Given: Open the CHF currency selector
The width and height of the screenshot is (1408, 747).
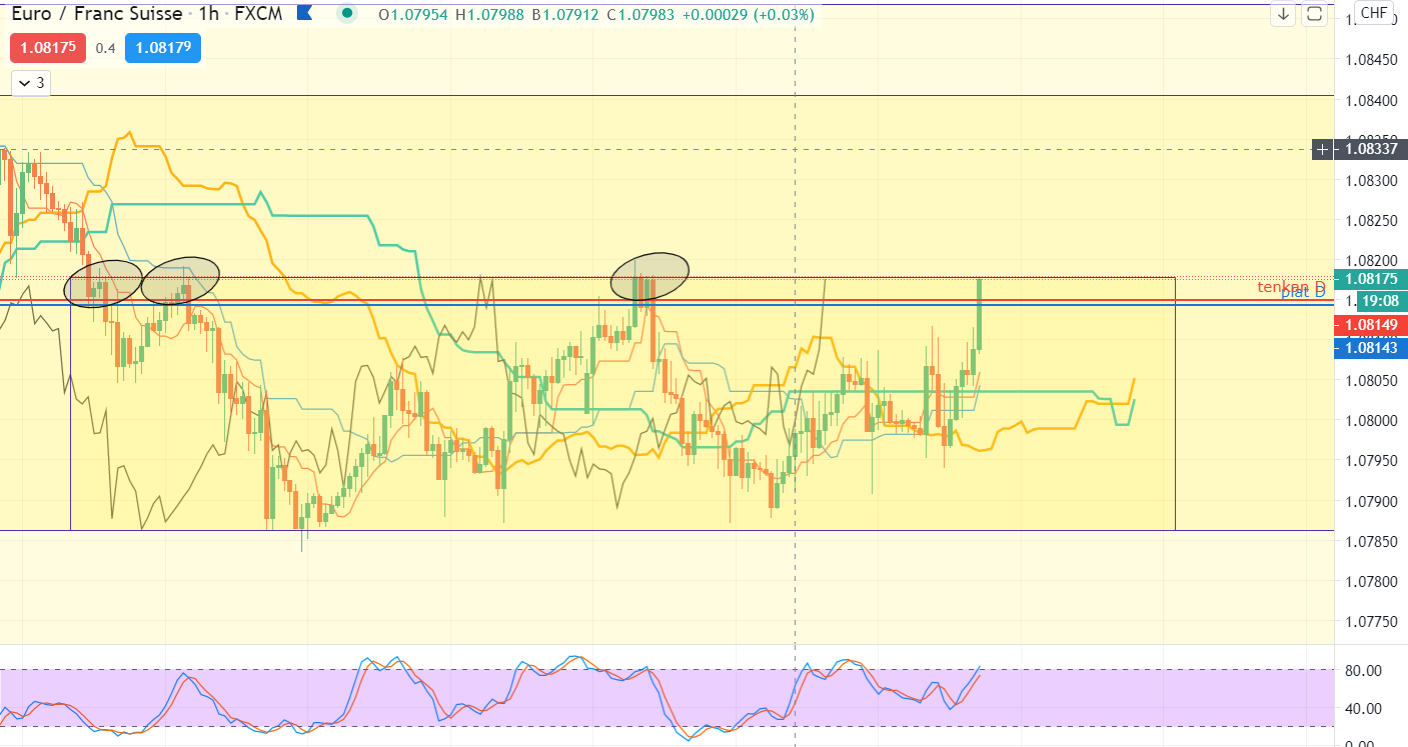Looking at the screenshot, I should [1374, 13].
